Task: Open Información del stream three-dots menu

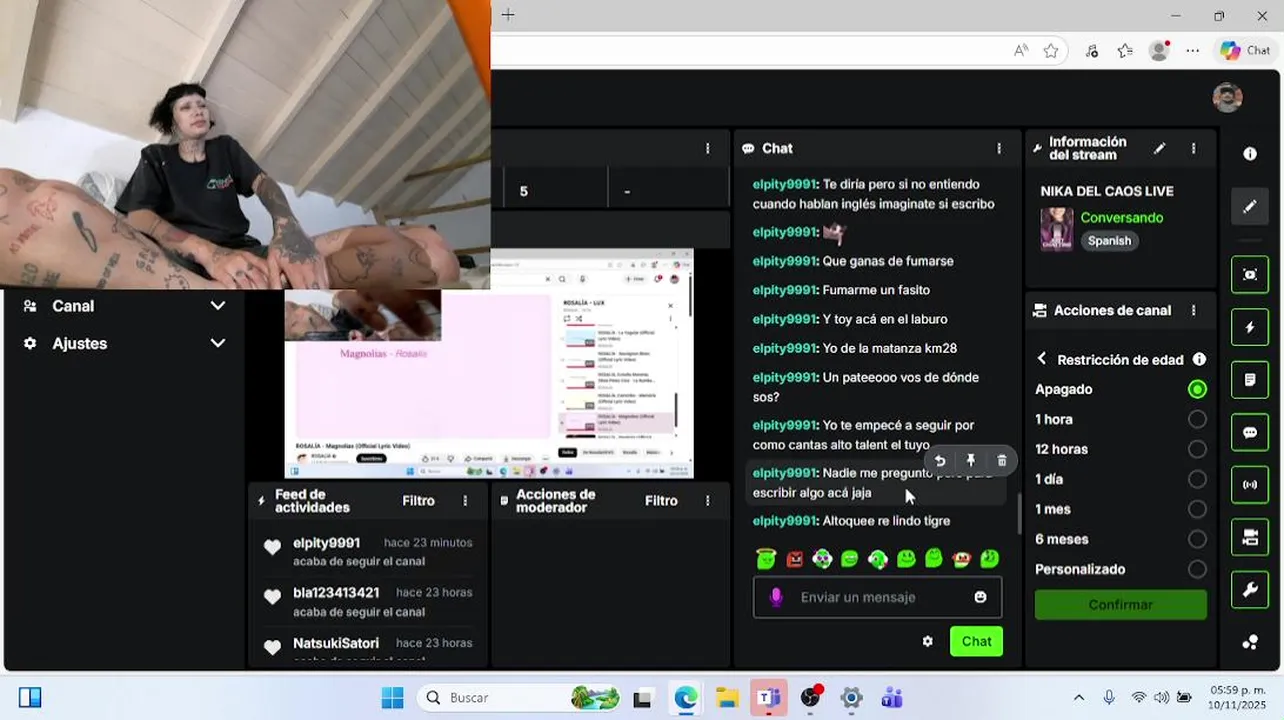Action: pos(1193,148)
